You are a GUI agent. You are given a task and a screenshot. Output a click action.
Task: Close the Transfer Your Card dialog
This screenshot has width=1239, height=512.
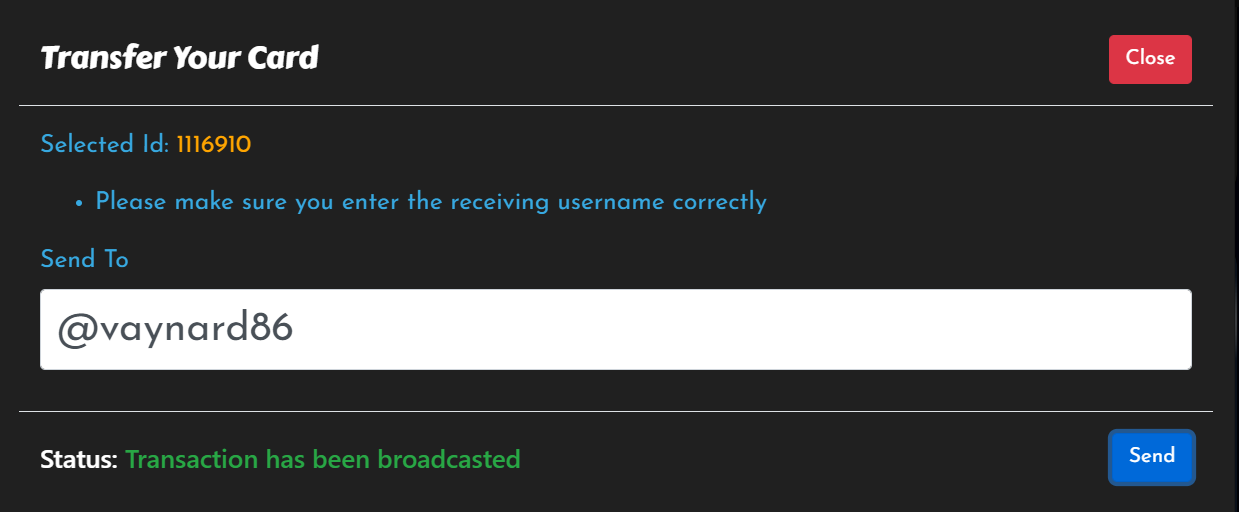click(x=1150, y=59)
